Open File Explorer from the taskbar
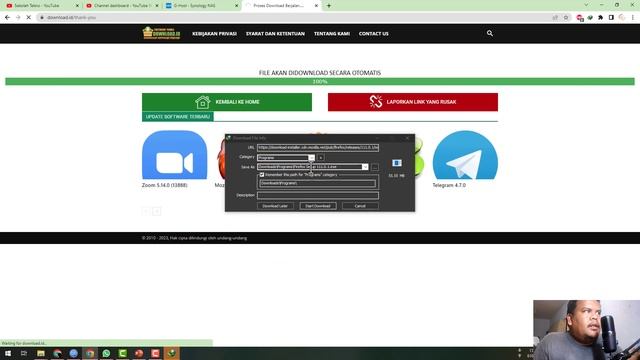This screenshot has height=360, width=640. coord(41,353)
